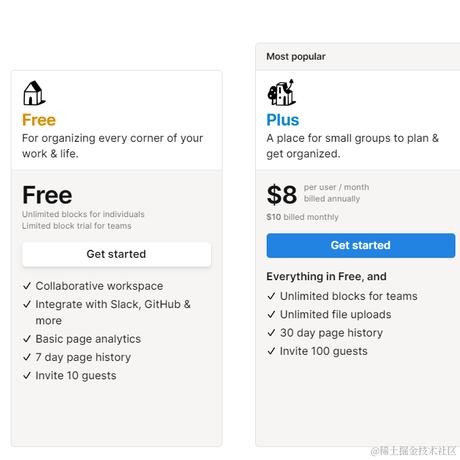Click checkmark beside Collaborative workspace
460x460 pixels.
pyautogui.click(x=27, y=286)
